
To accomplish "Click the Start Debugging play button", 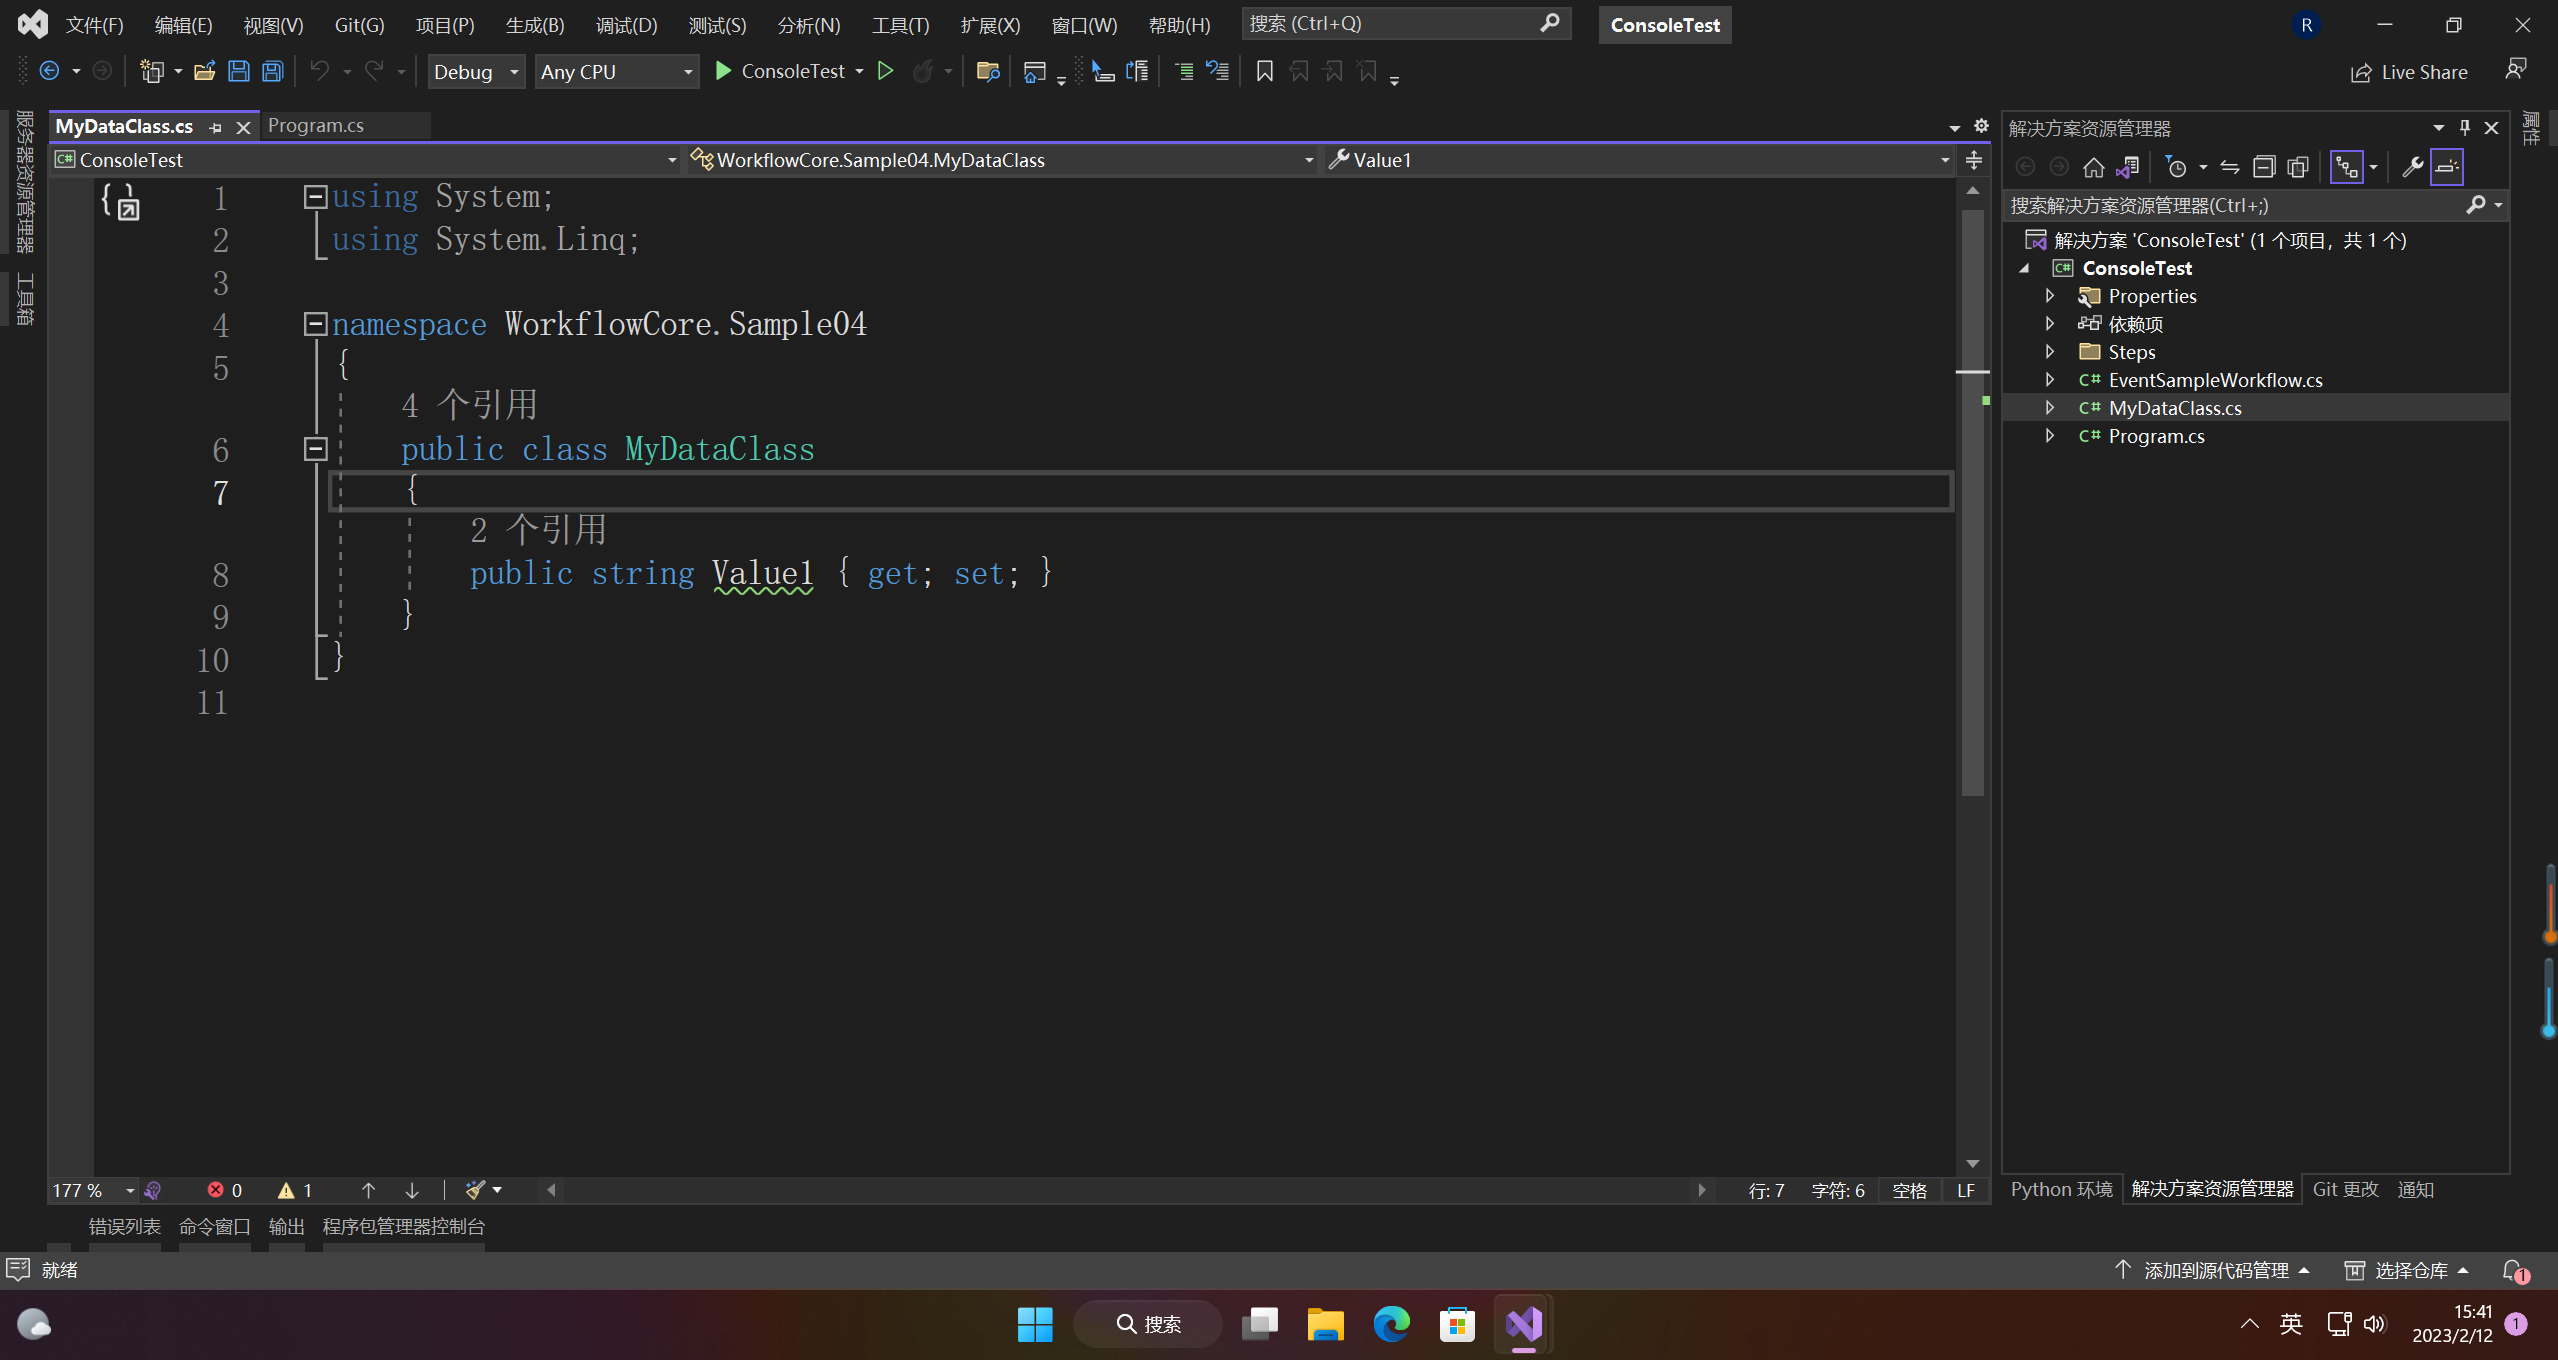I will [721, 71].
